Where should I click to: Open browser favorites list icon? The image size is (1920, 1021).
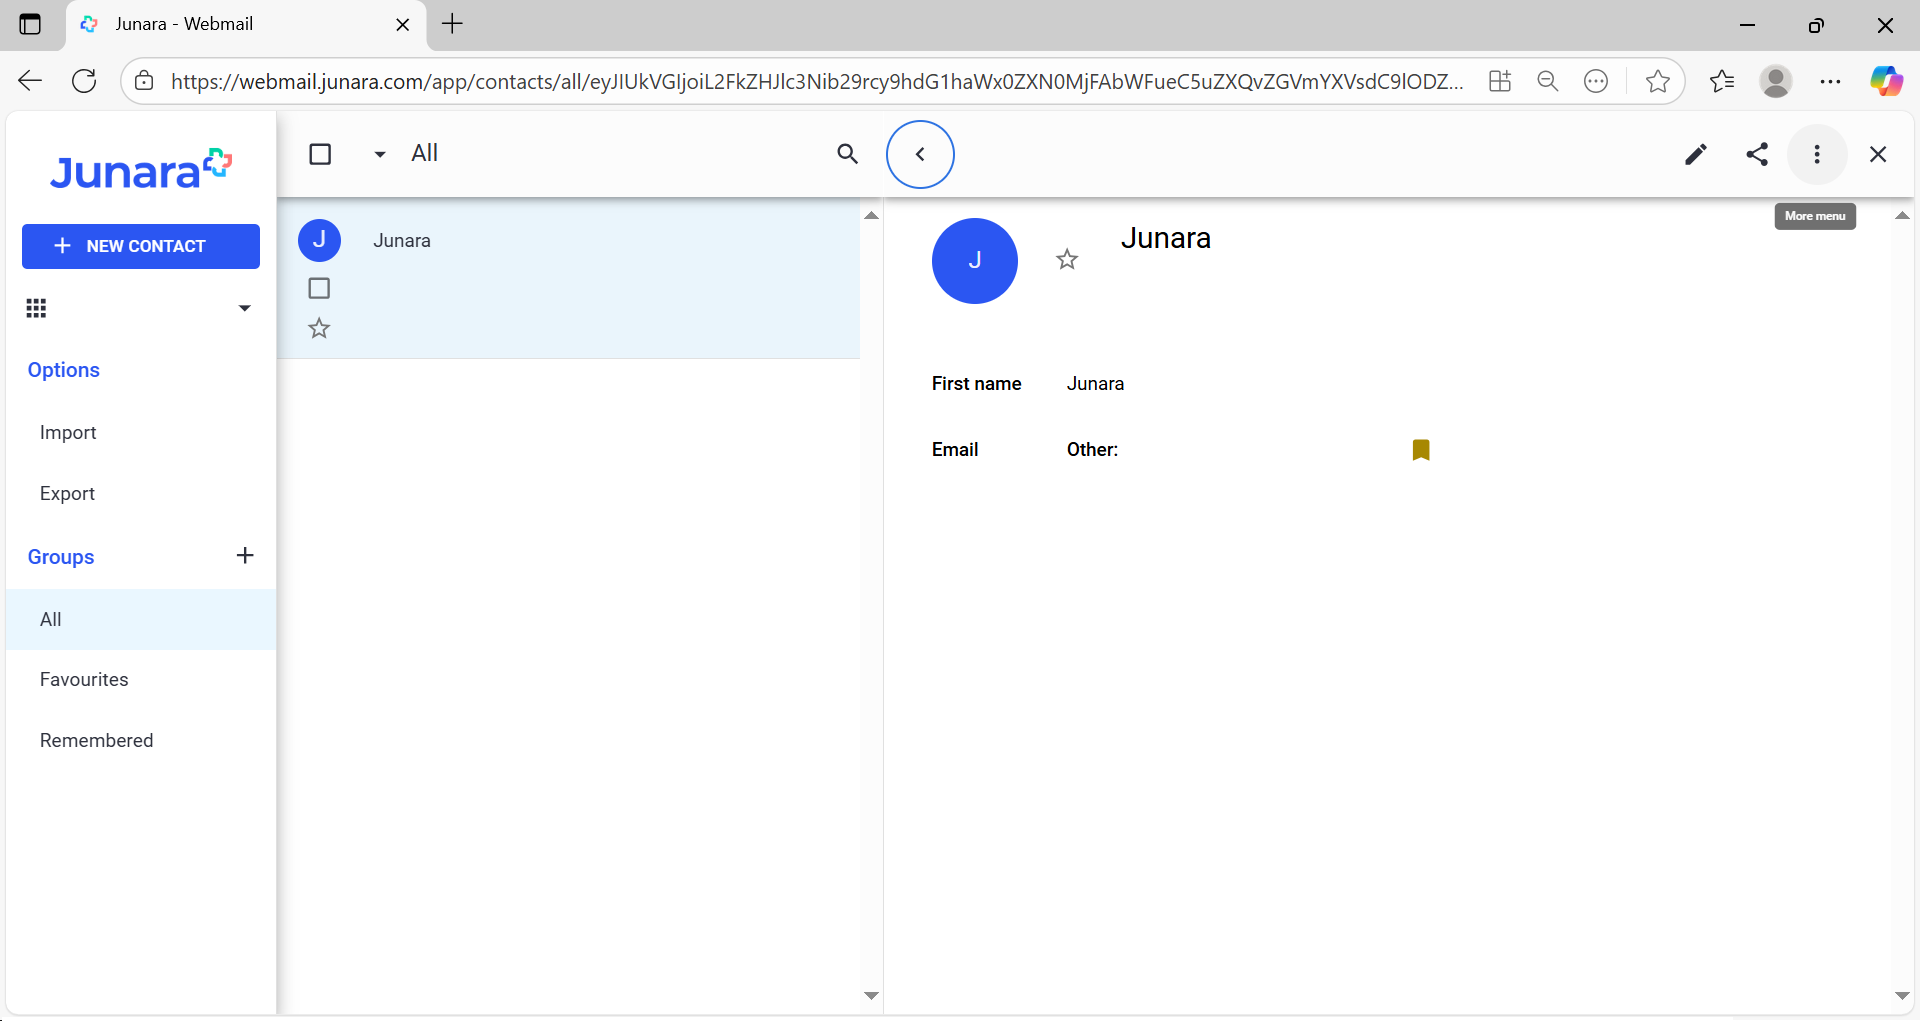pyautogui.click(x=1722, y=81)
